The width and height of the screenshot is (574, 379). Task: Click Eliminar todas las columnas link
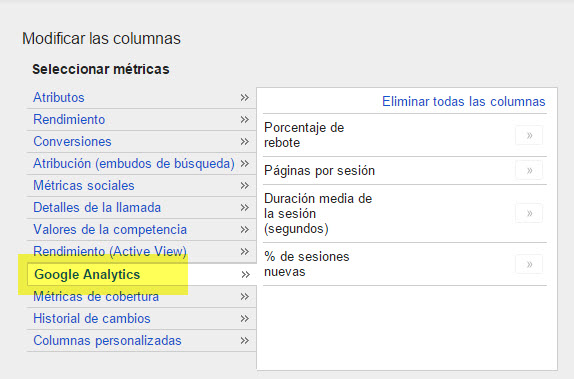(x=464, y=101)
